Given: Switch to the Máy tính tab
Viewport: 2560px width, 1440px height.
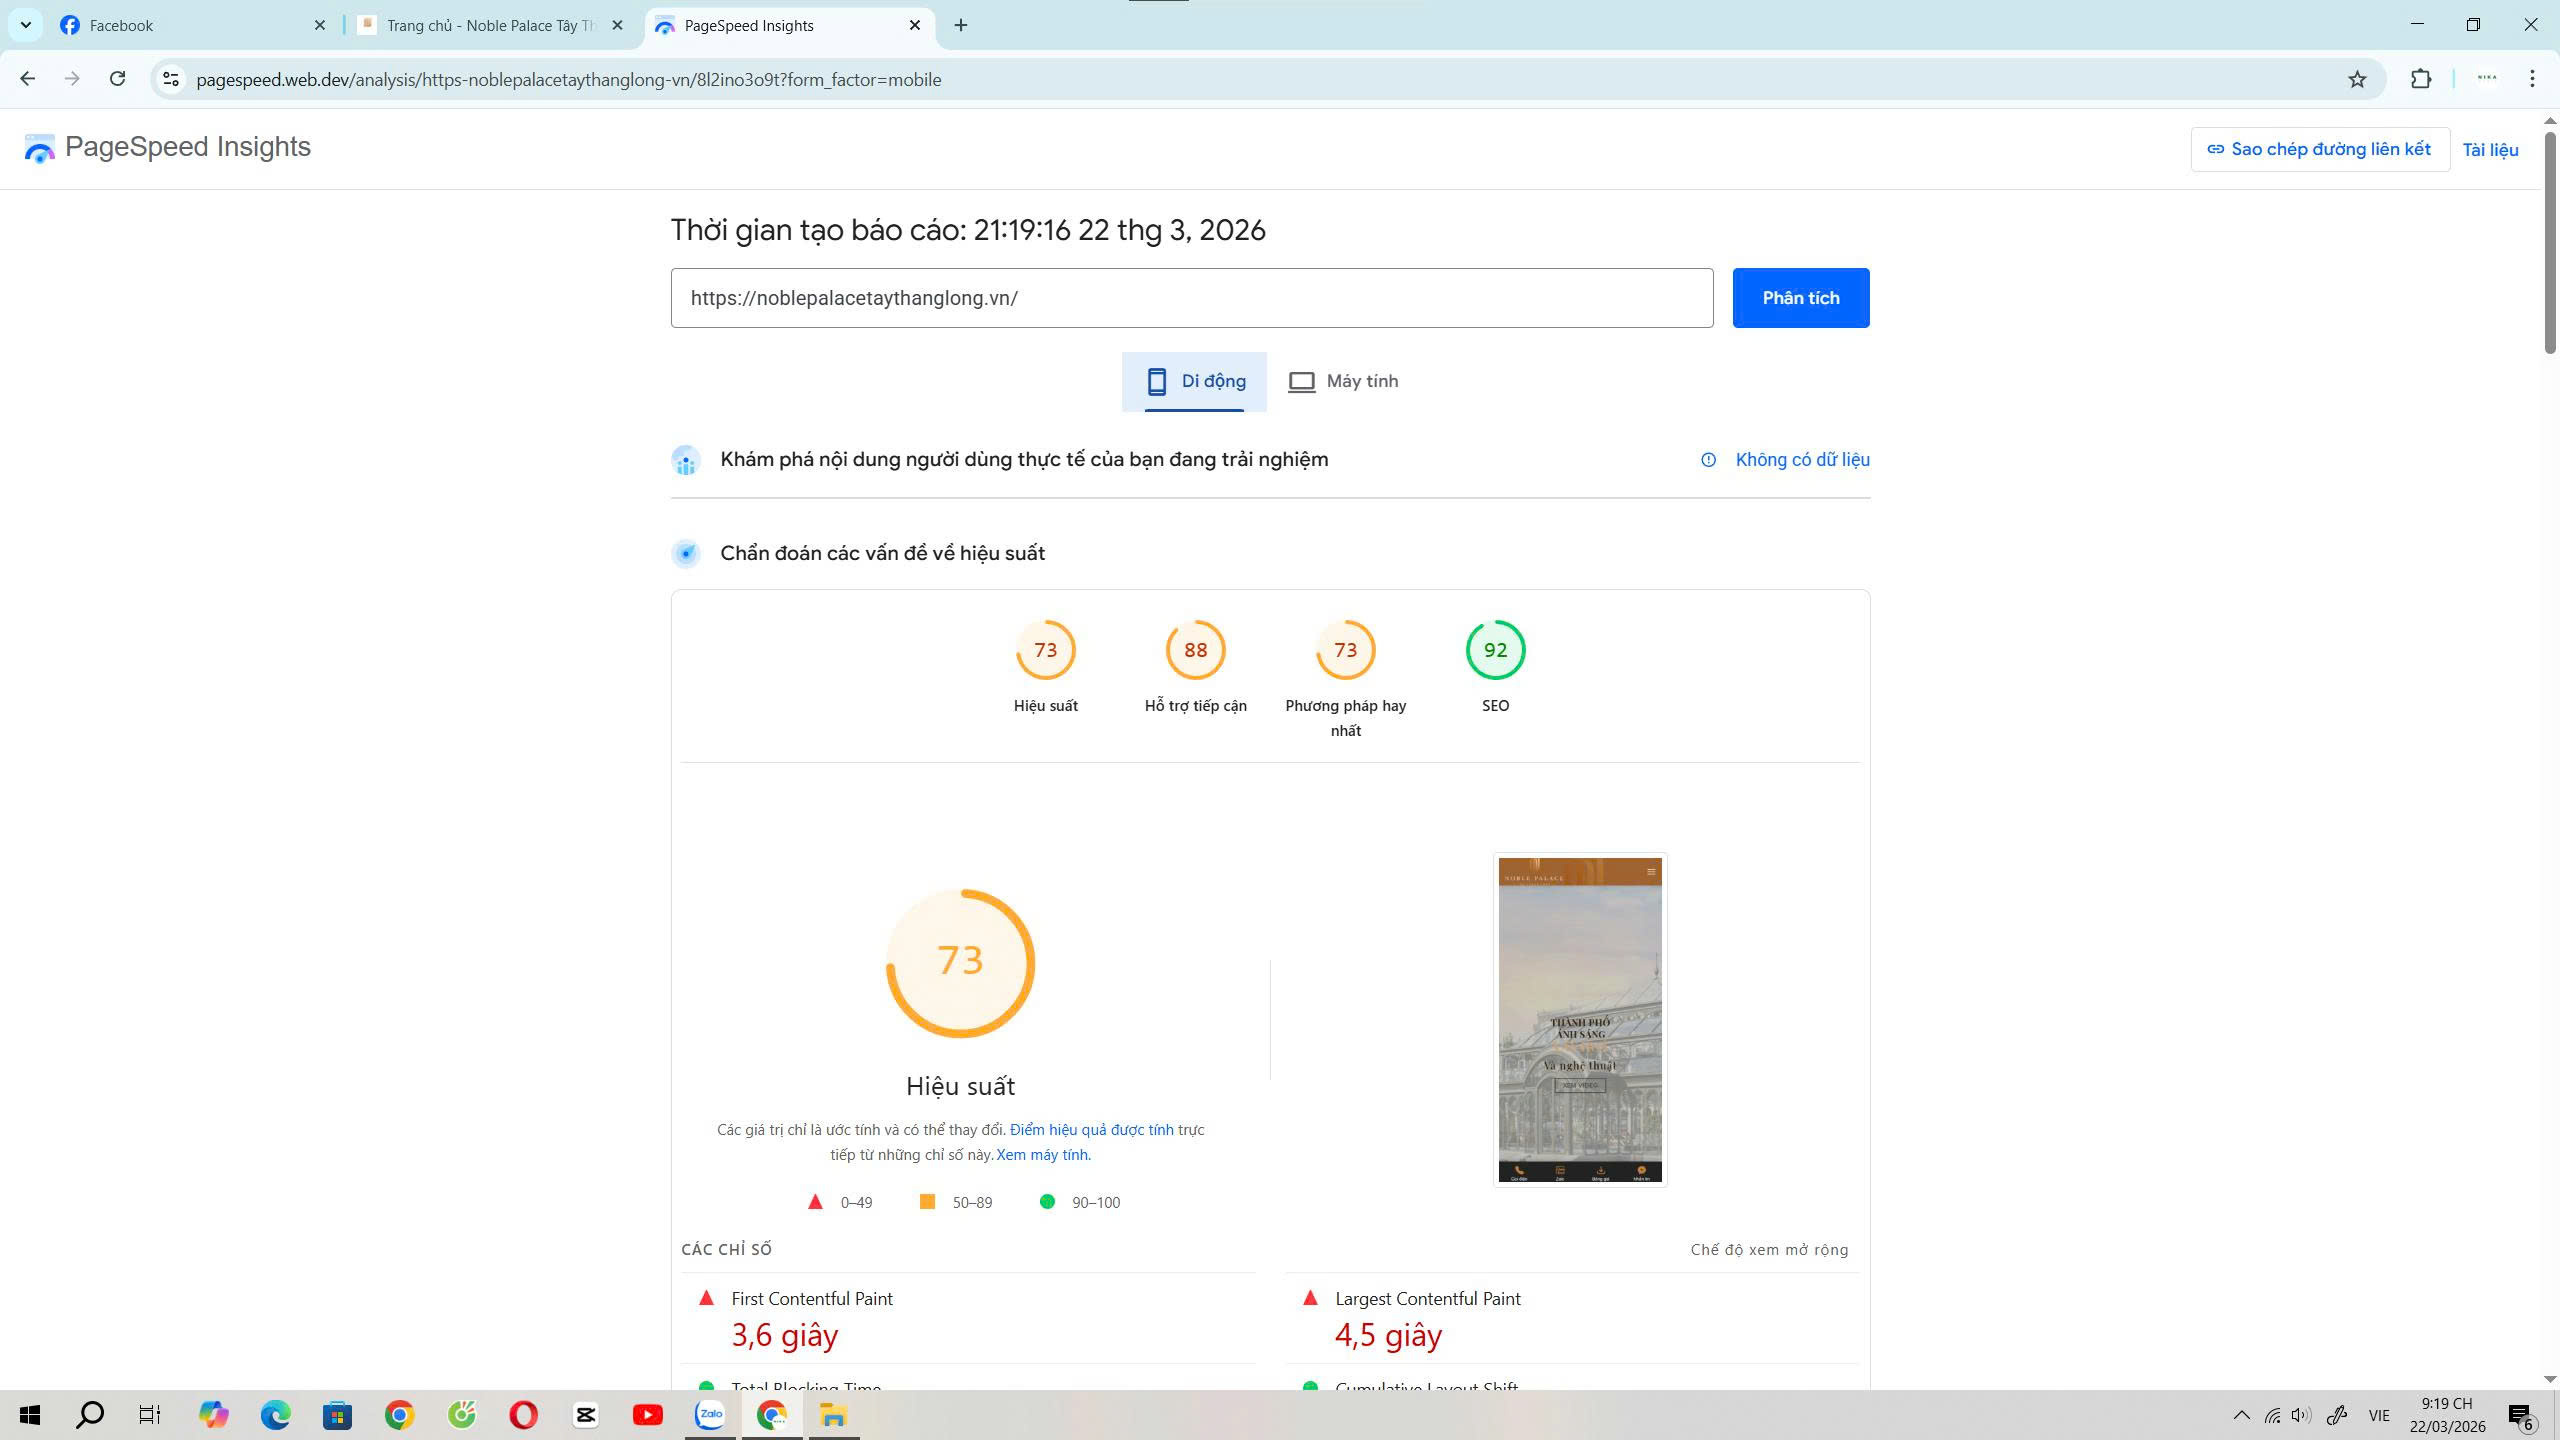Looking at the screenshot, I should (1343, 381).
